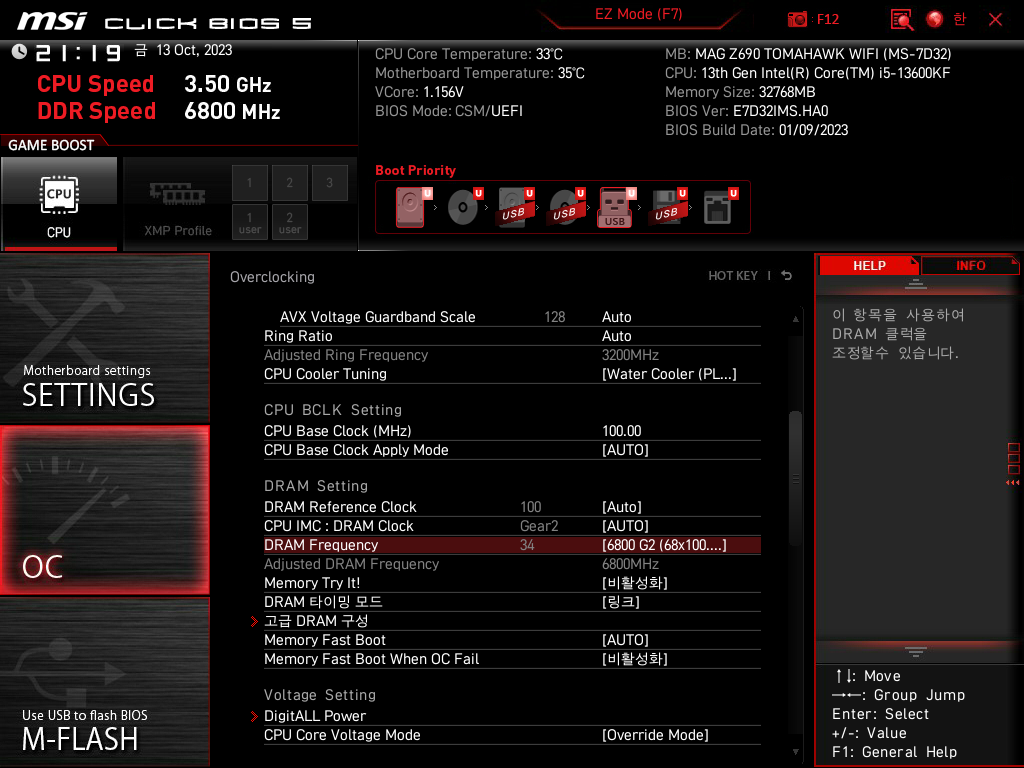Click the GAME BOOST label tab
Screen dimensions: 1024x768
[x=51, y=145]
